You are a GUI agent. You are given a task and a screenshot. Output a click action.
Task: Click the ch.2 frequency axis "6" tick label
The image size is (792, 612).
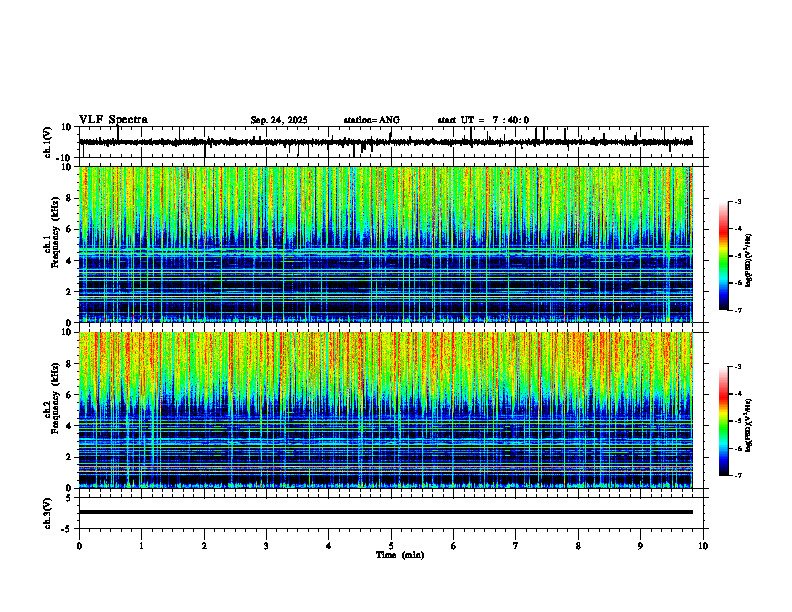click(70, 395)
